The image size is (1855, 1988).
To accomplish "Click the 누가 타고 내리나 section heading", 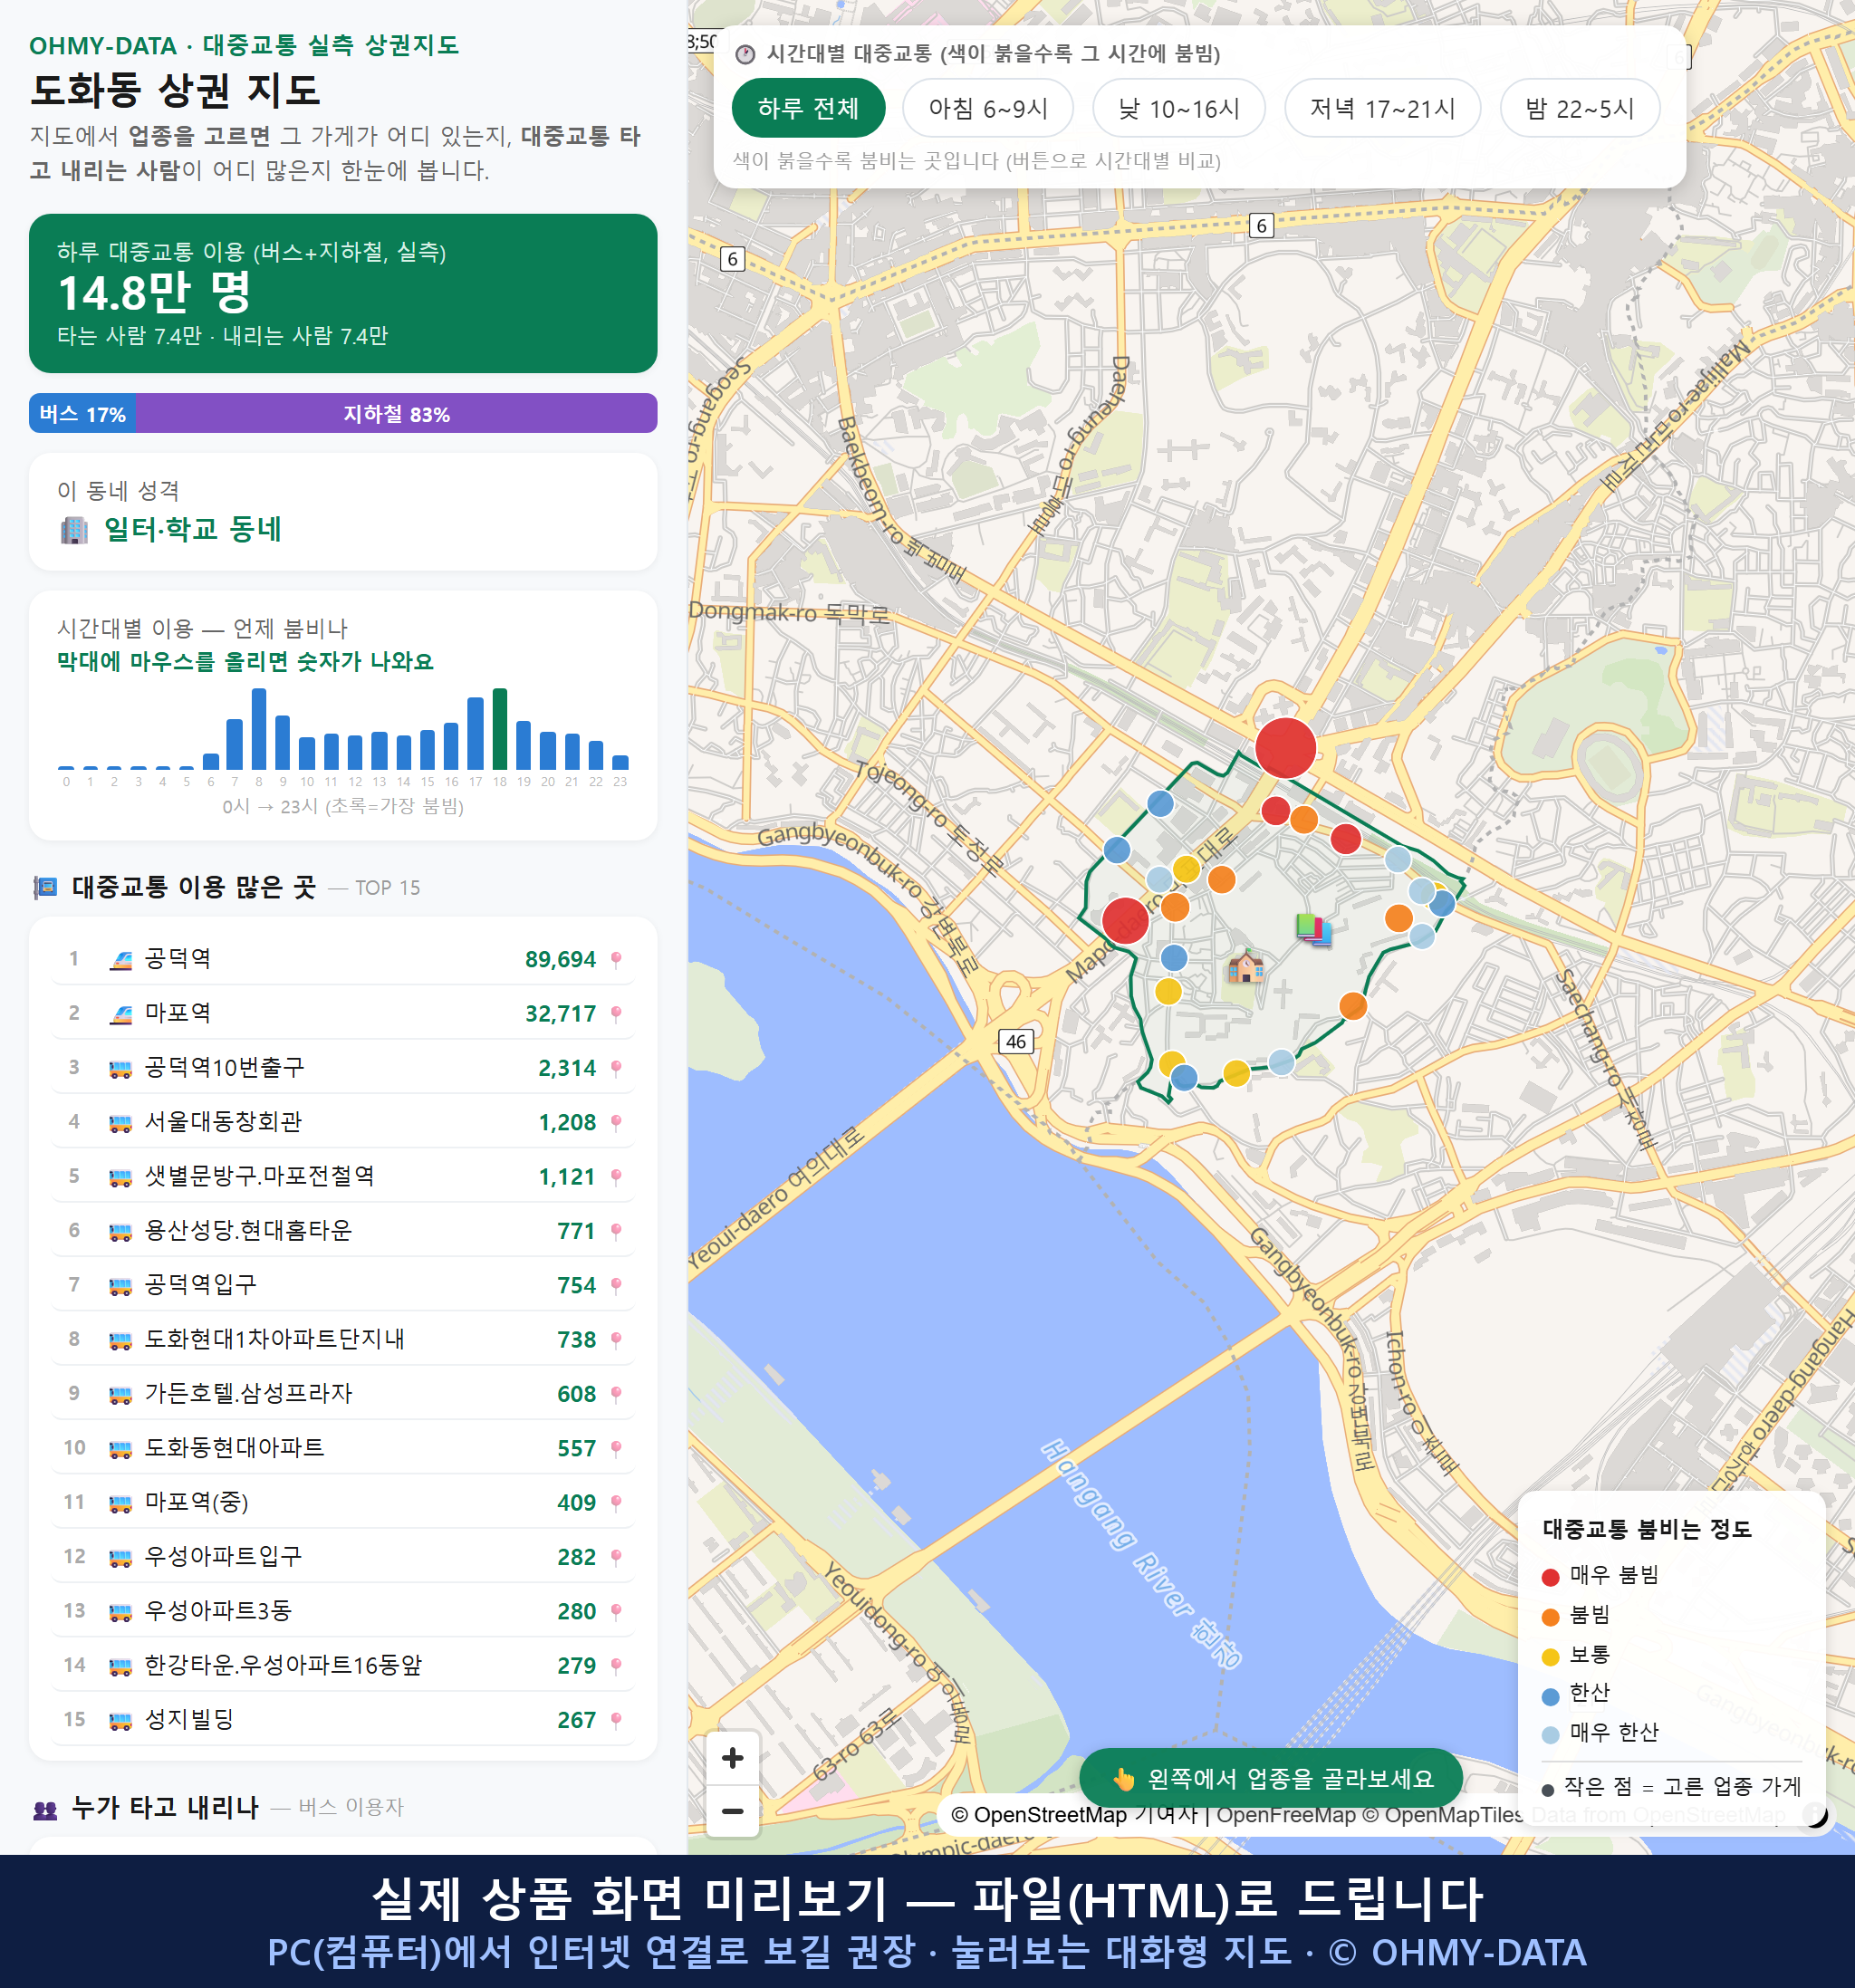I will click(165, 1808).
